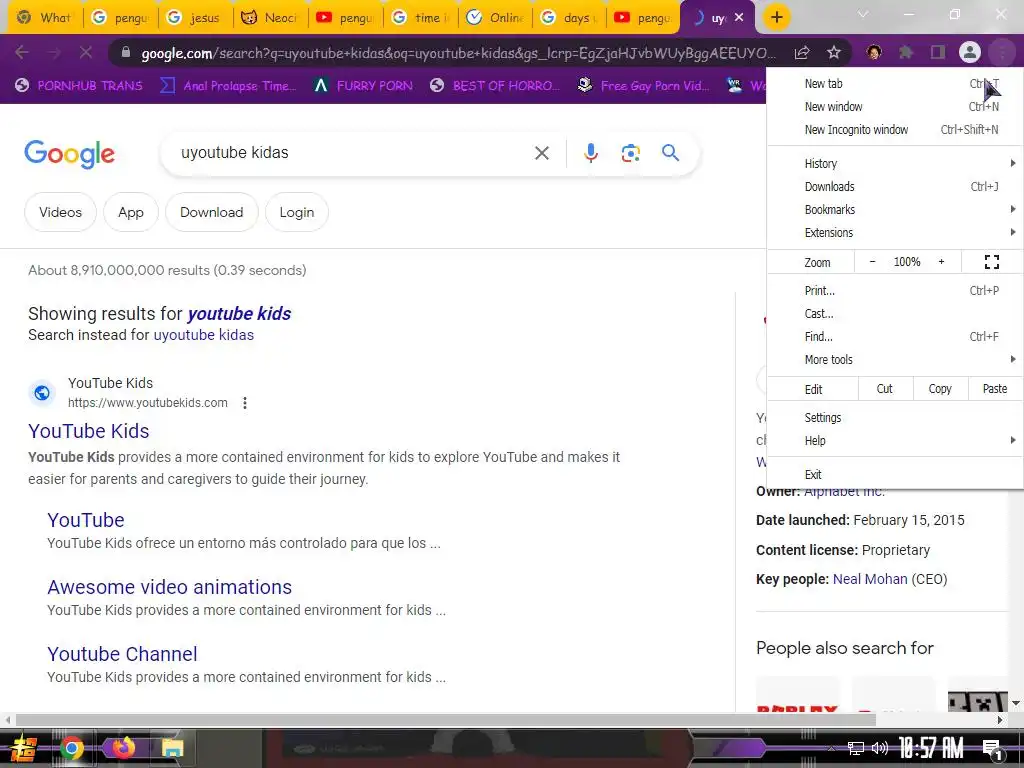Open the Neal Mohan link
The image size is (1024, 768).
pyautogui.click(x=870, y=579)
